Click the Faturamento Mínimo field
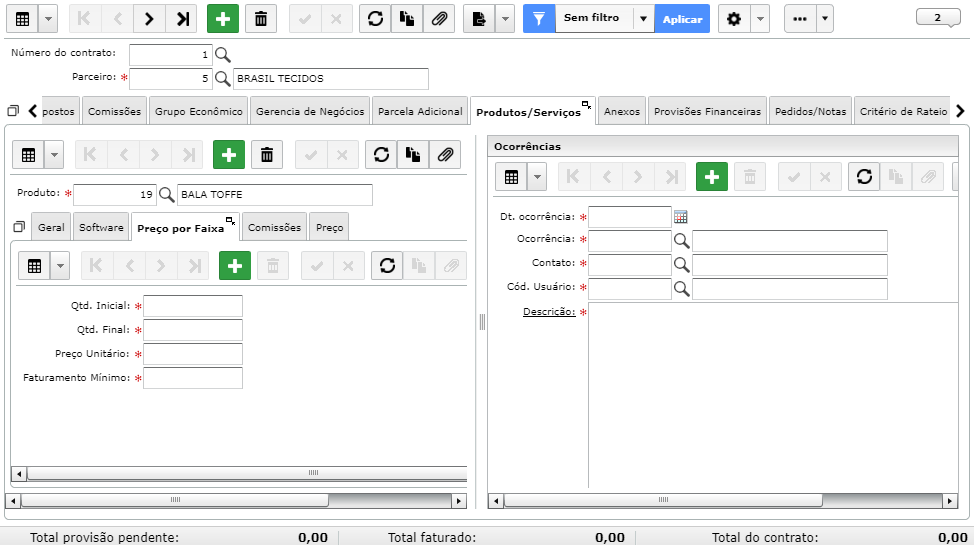 (x=193, y=378)
